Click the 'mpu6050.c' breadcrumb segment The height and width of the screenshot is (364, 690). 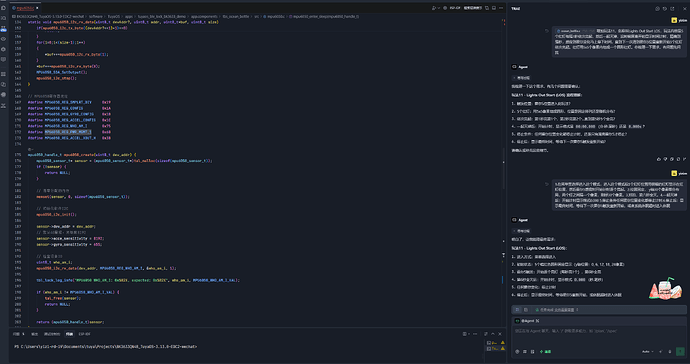point(275,16)
